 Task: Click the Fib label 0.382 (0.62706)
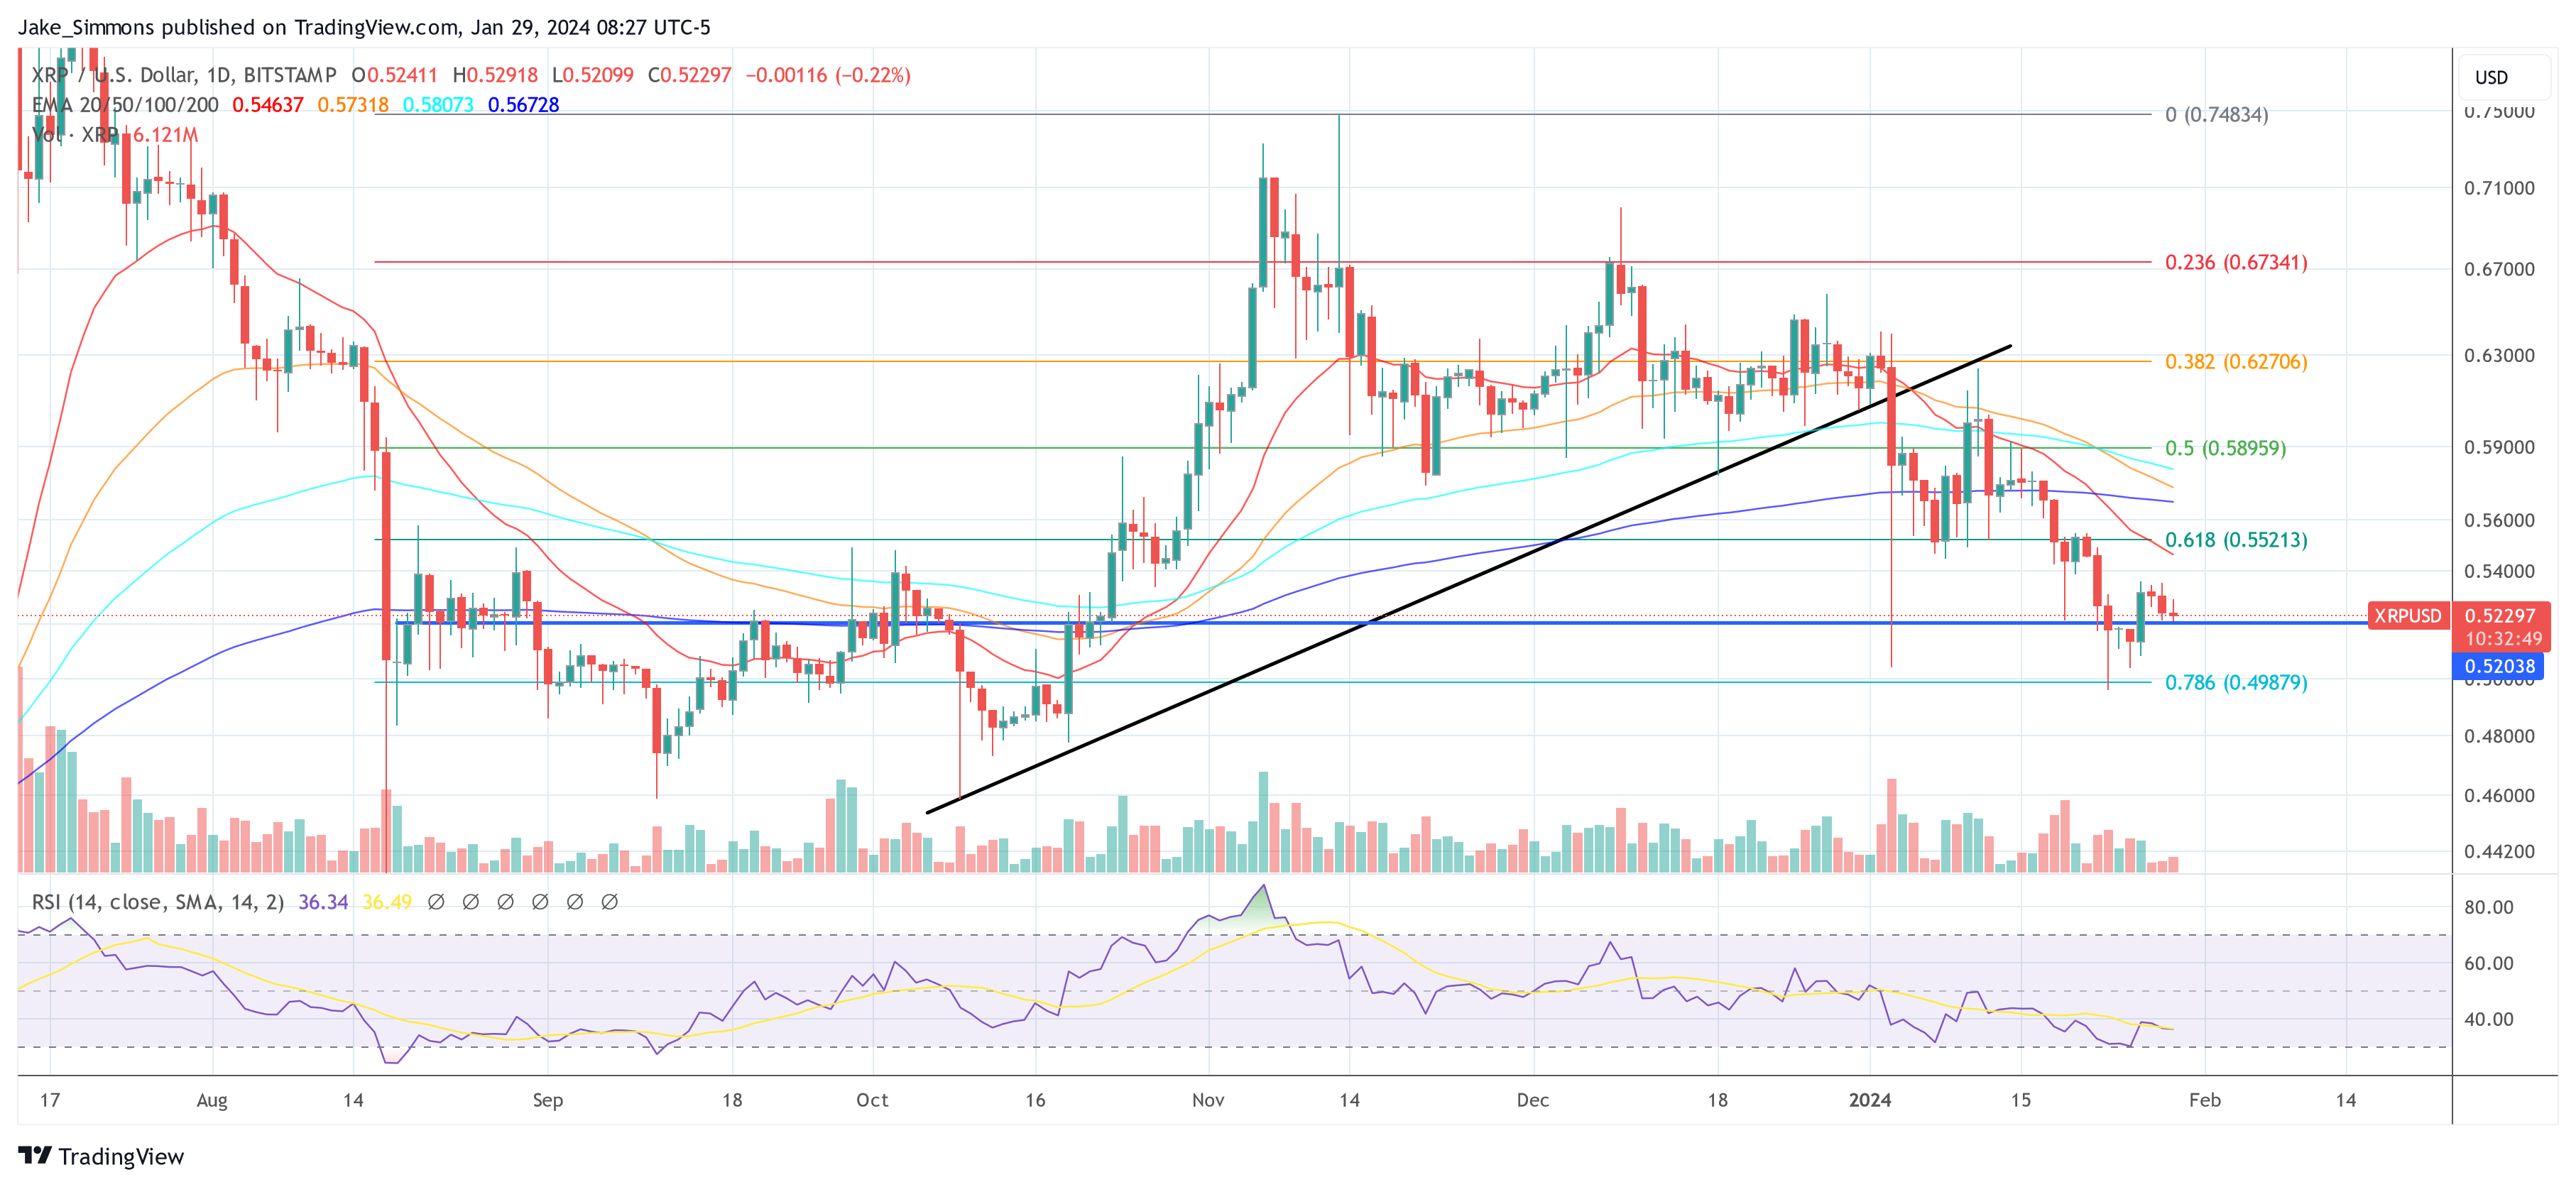2236,362
